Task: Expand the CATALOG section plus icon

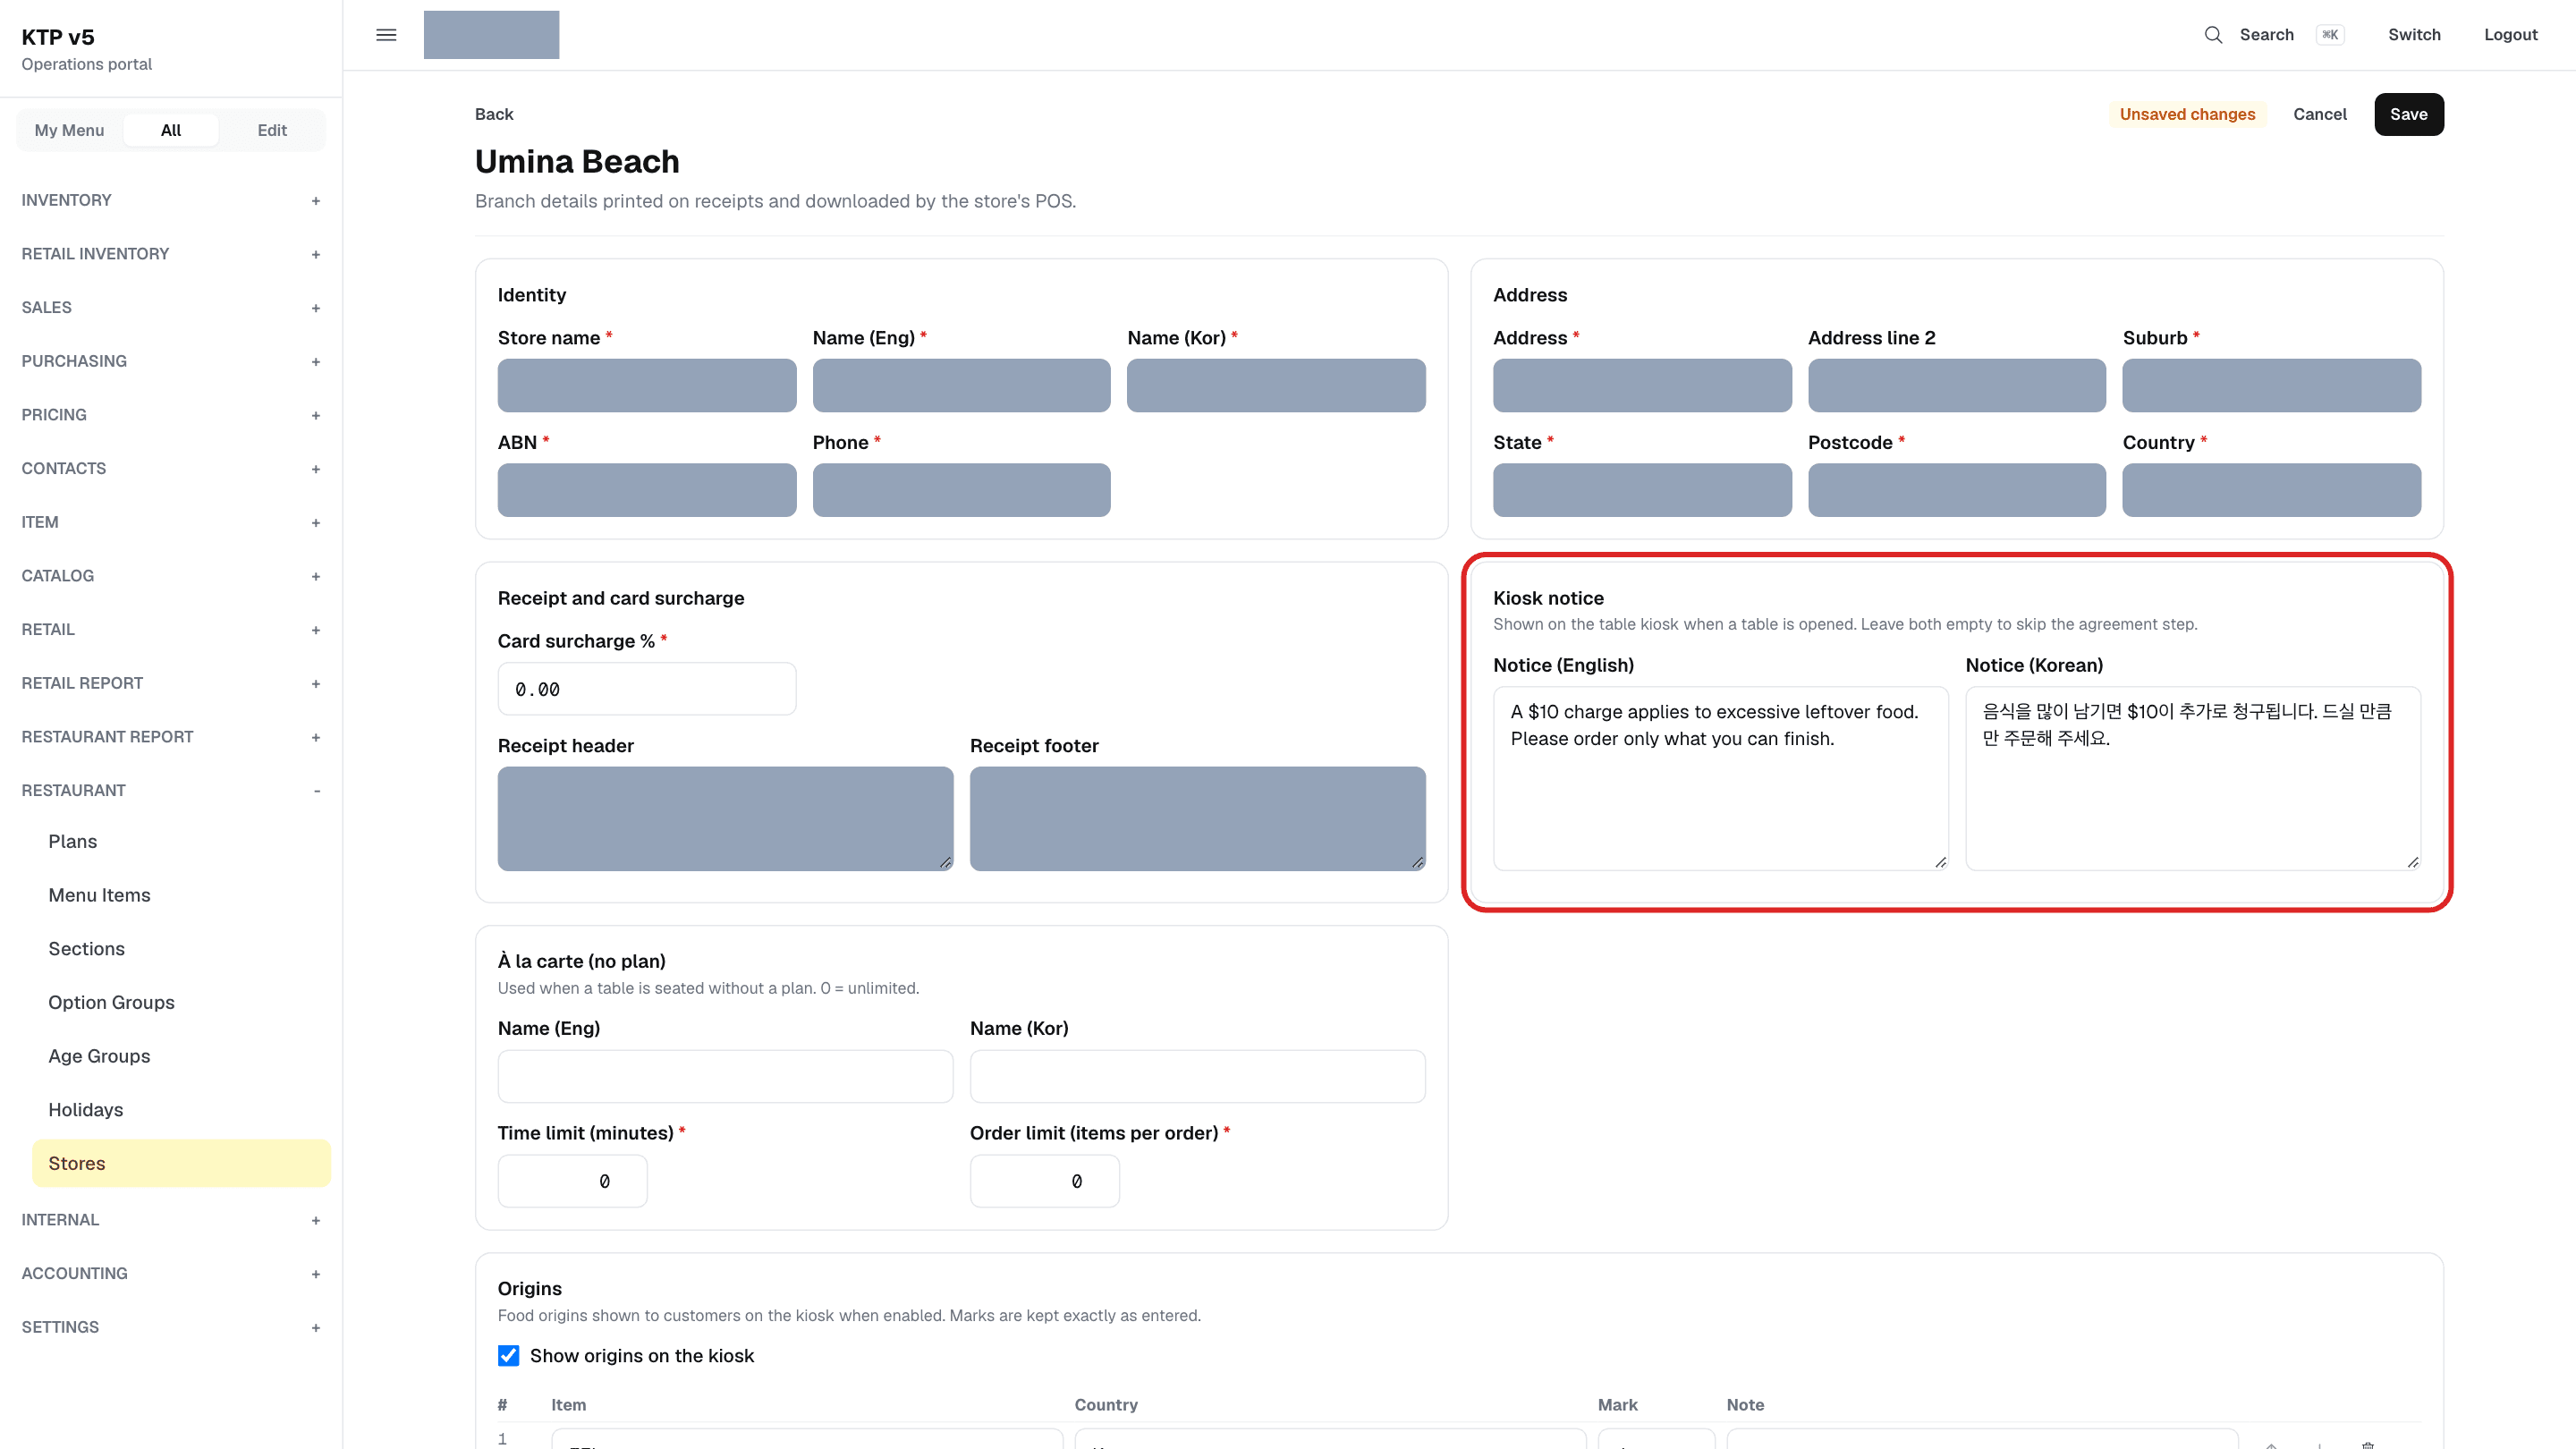Action: click(316, 577)
